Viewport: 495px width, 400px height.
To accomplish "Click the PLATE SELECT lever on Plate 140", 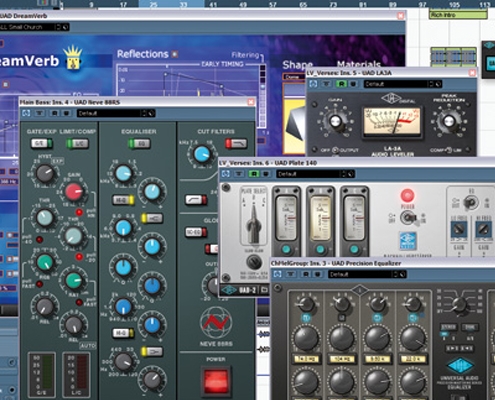I will (x=254, y=223).
